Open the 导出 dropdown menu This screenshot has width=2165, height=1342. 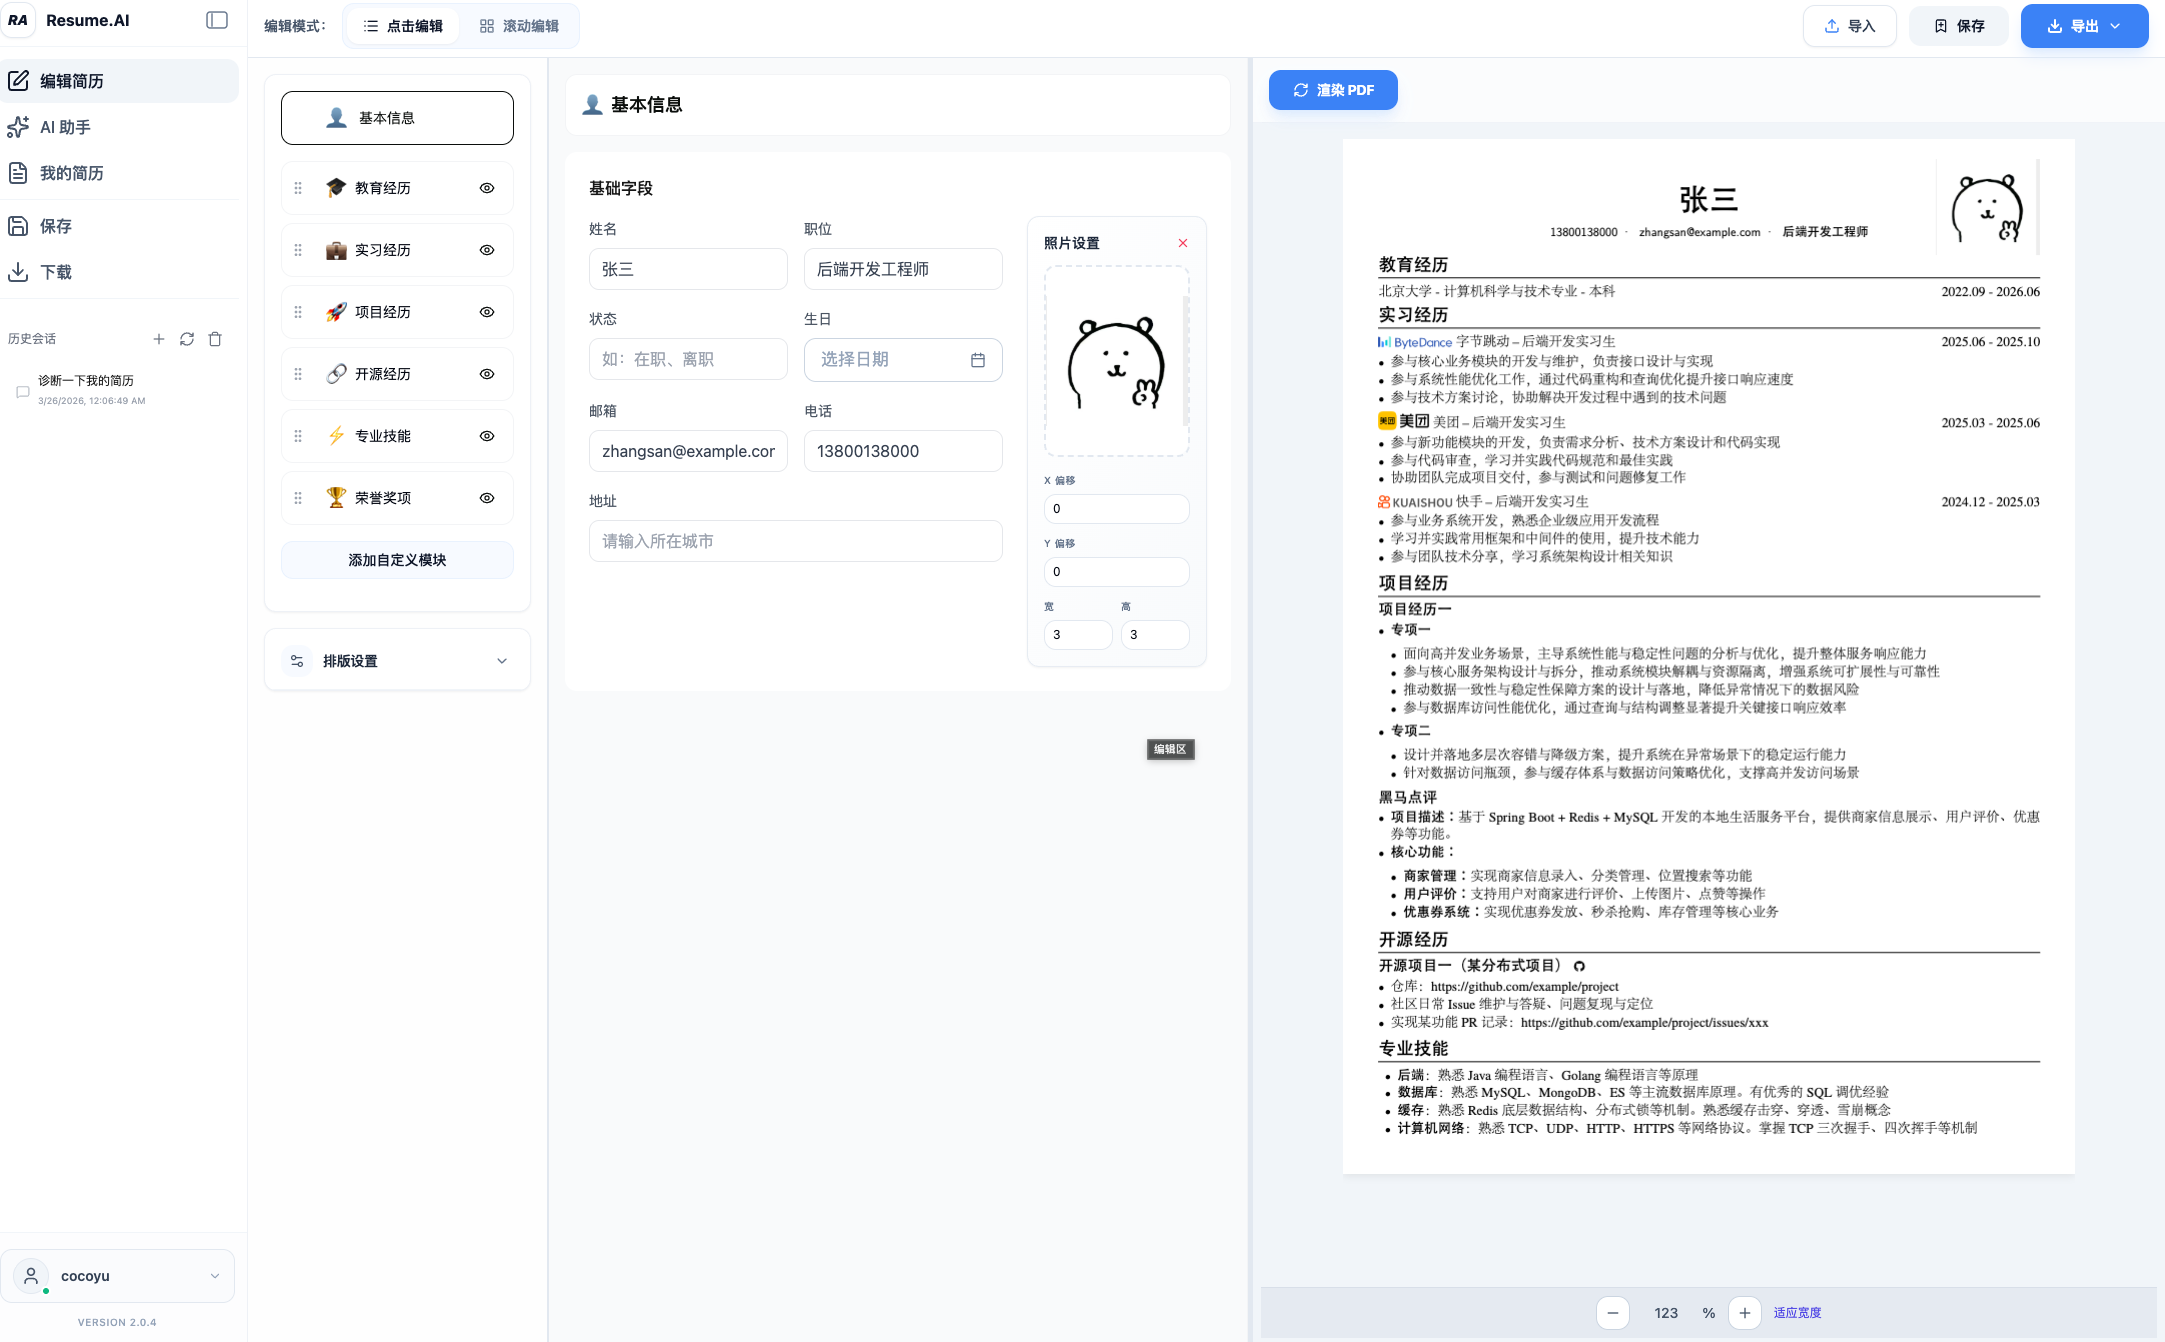click(x=2084, y=26)
